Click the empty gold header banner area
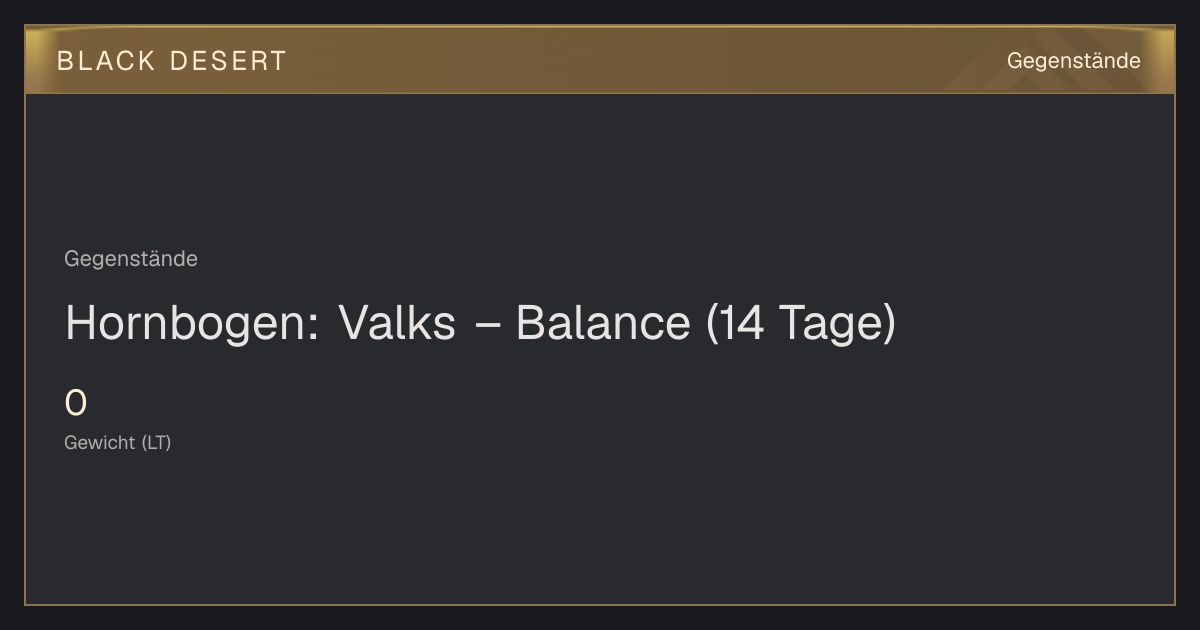 click(x=640, y=60)
